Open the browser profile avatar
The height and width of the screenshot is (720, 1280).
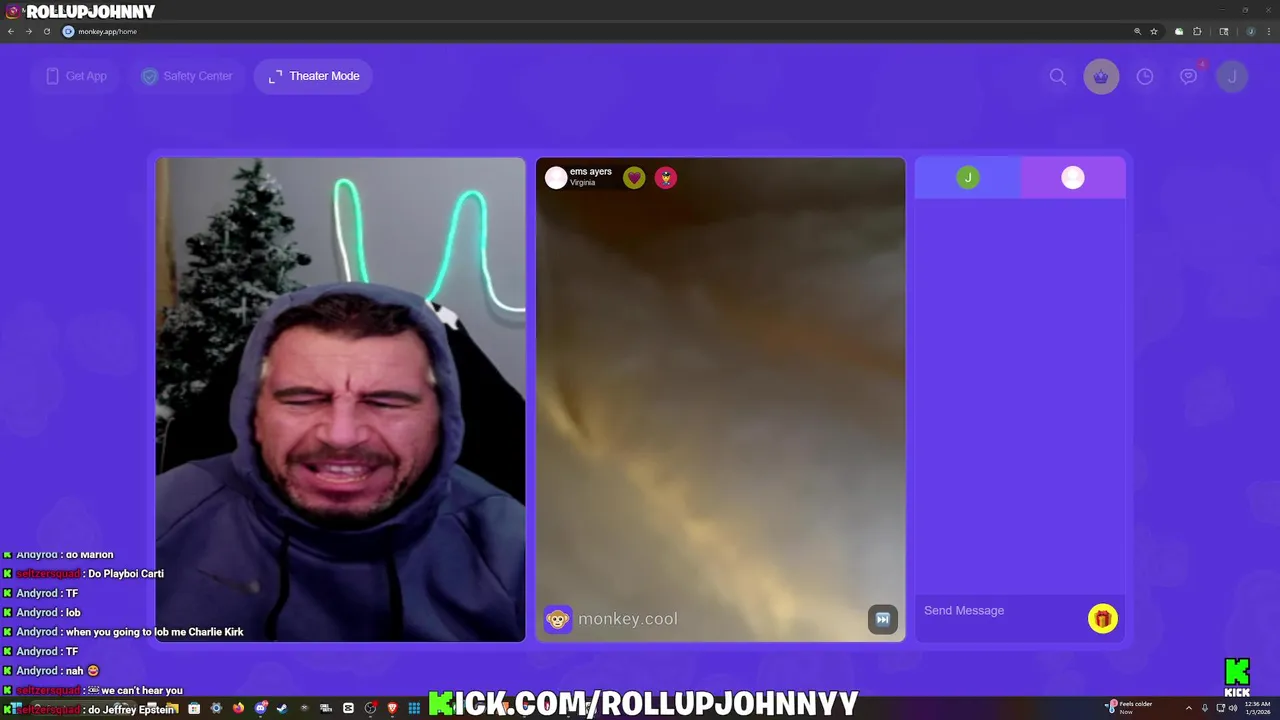1250,31
